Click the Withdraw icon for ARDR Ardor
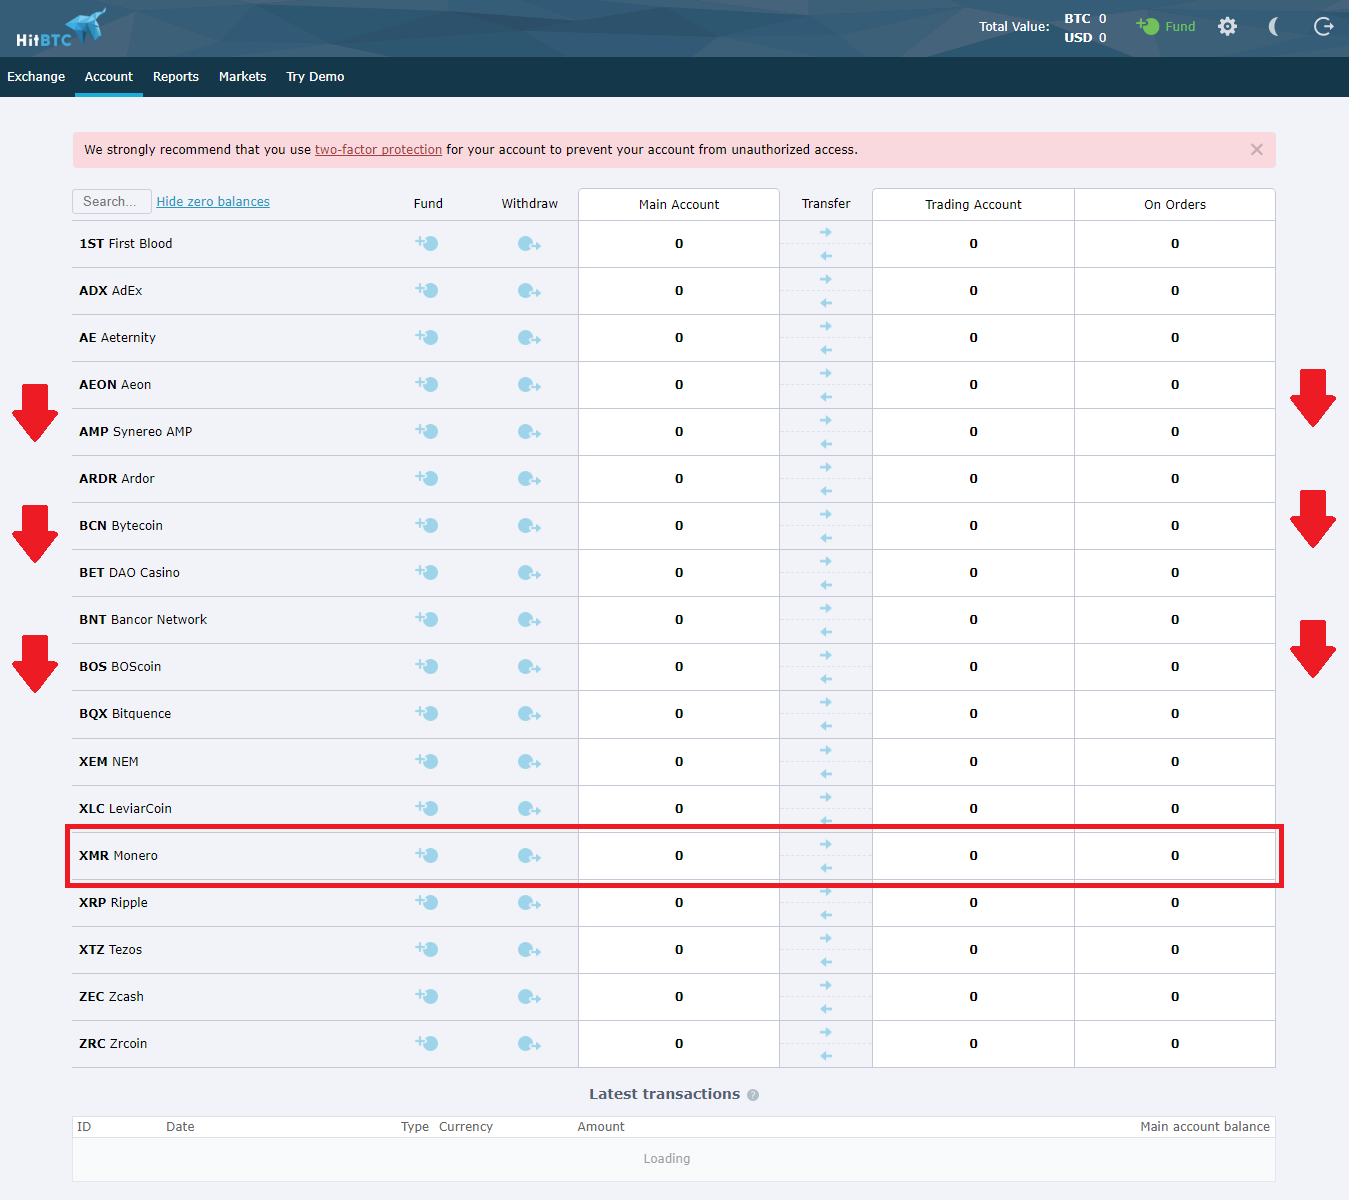Image resolution: width=1349 pixels, height=1200 pixels. pos(529,479)
